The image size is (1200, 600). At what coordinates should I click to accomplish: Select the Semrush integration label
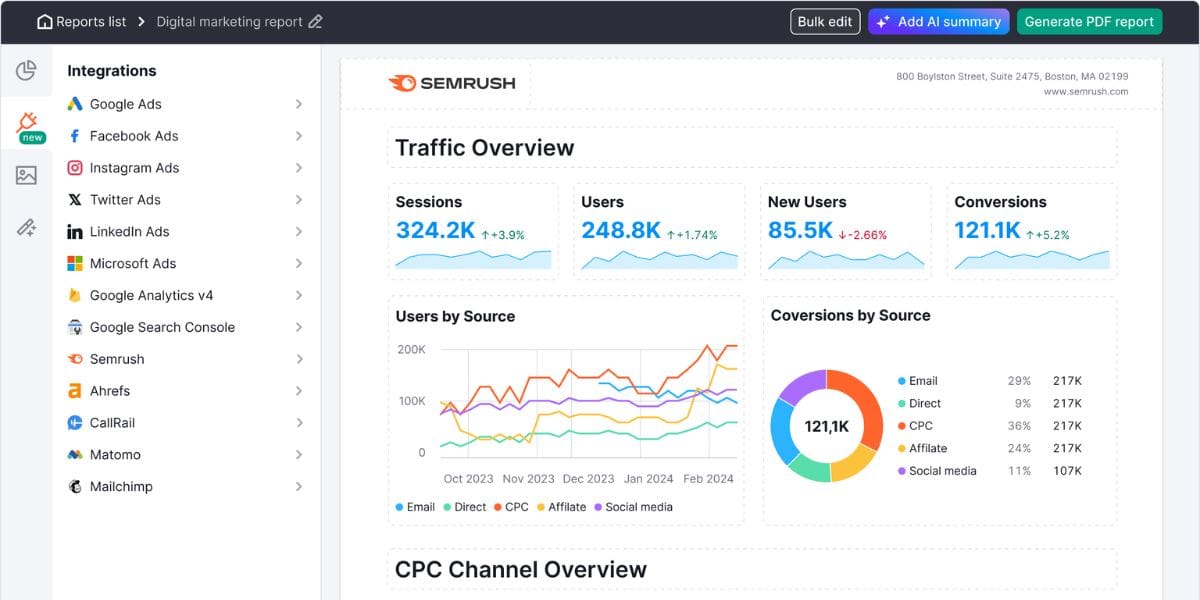click(x=117, y=359)
